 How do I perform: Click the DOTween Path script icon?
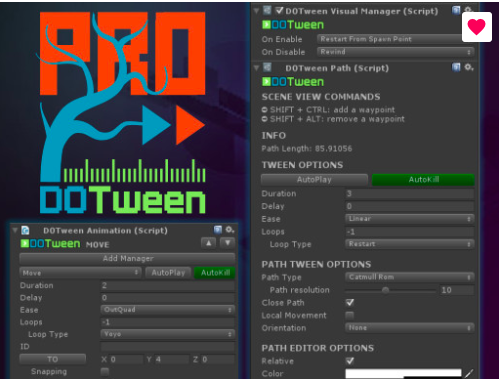[267, 67]
